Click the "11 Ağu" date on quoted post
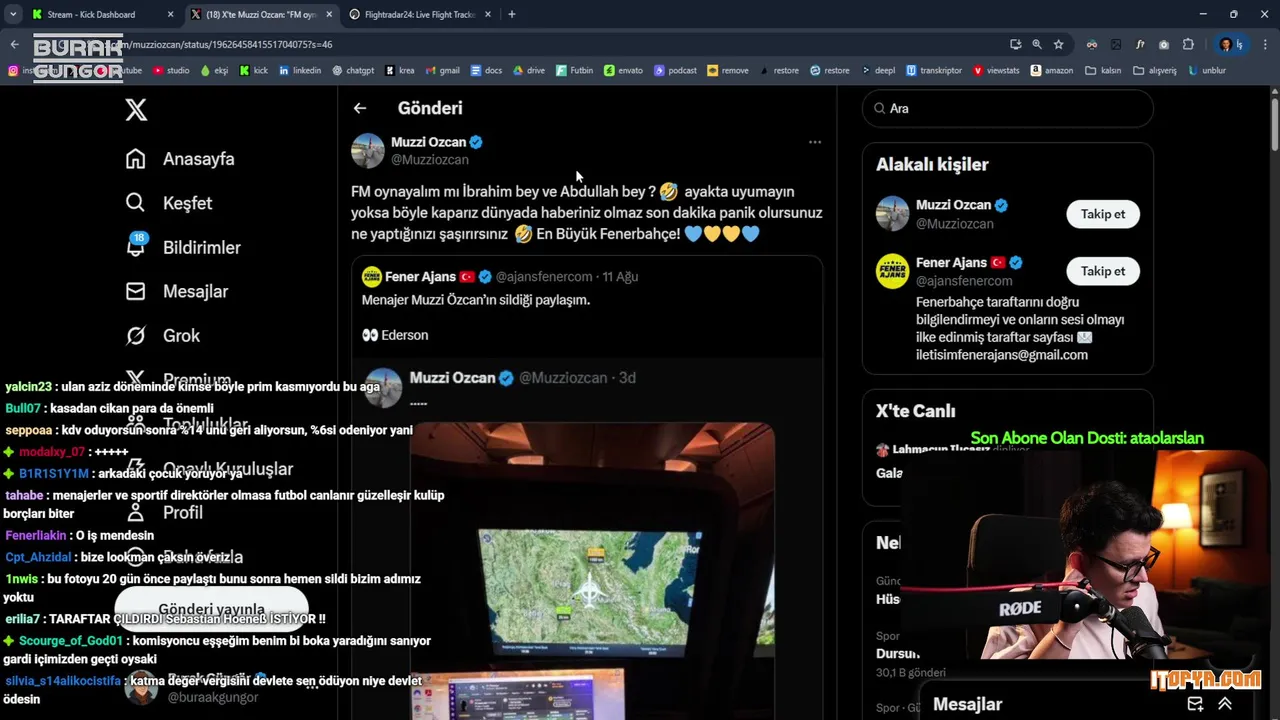1280x720 pixels. (620, 276)
